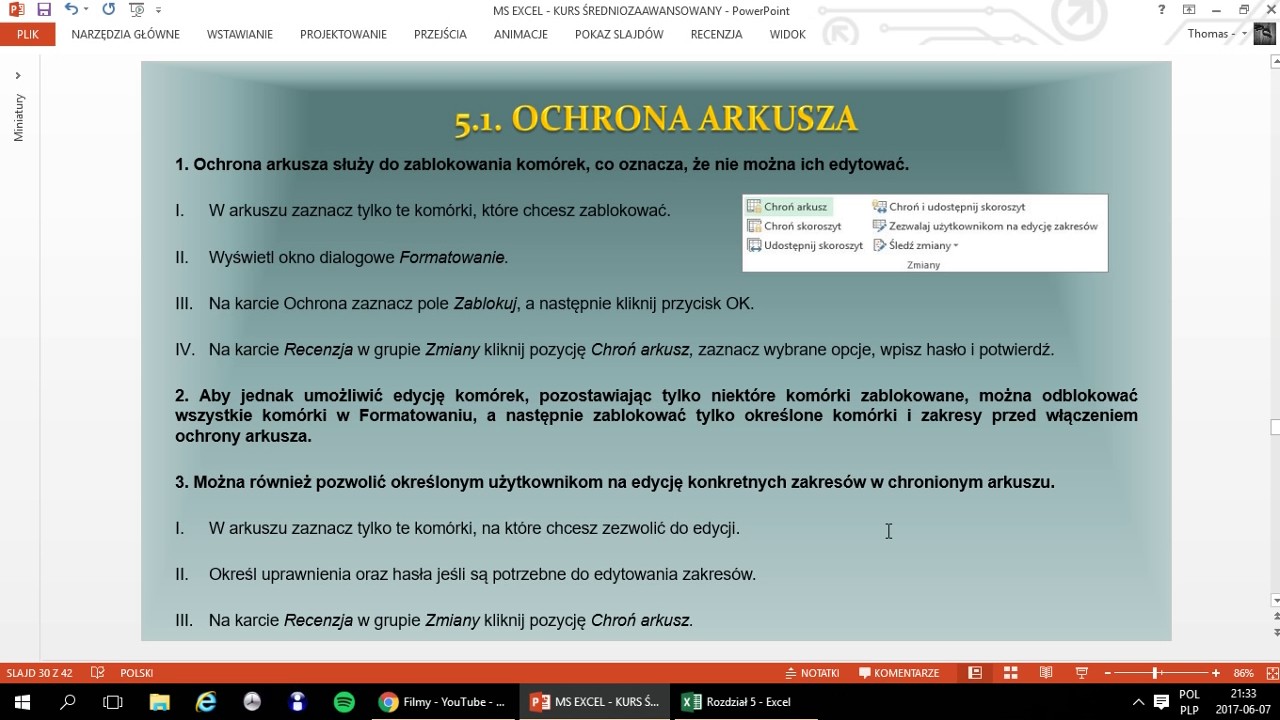Click Chroń i udostępnij skoroszyt in image
Viewport: 1280px width, 720px height.
click(949, 207)
